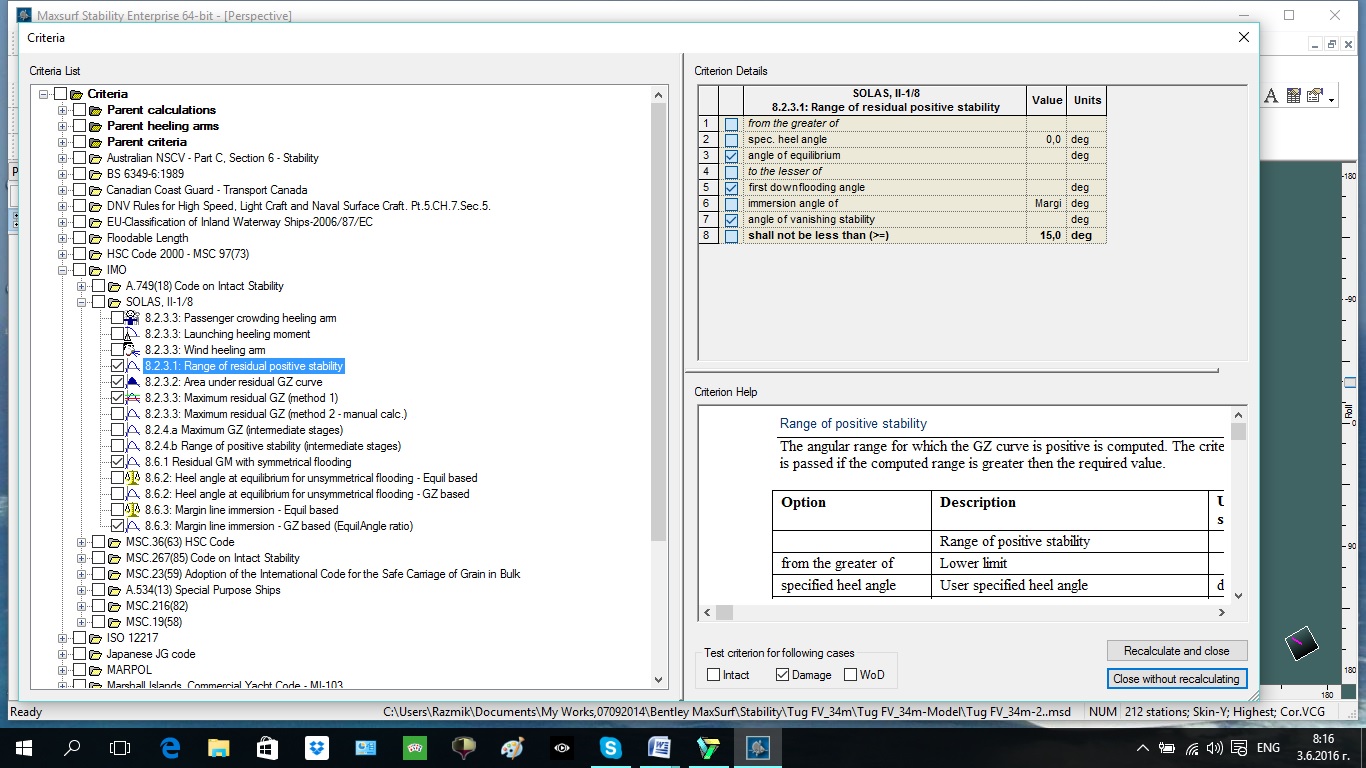Viewport: 1366px width, 768px height.
Task: Click the Area under residual GZ curve icon
Action: (x=133, y=382)
